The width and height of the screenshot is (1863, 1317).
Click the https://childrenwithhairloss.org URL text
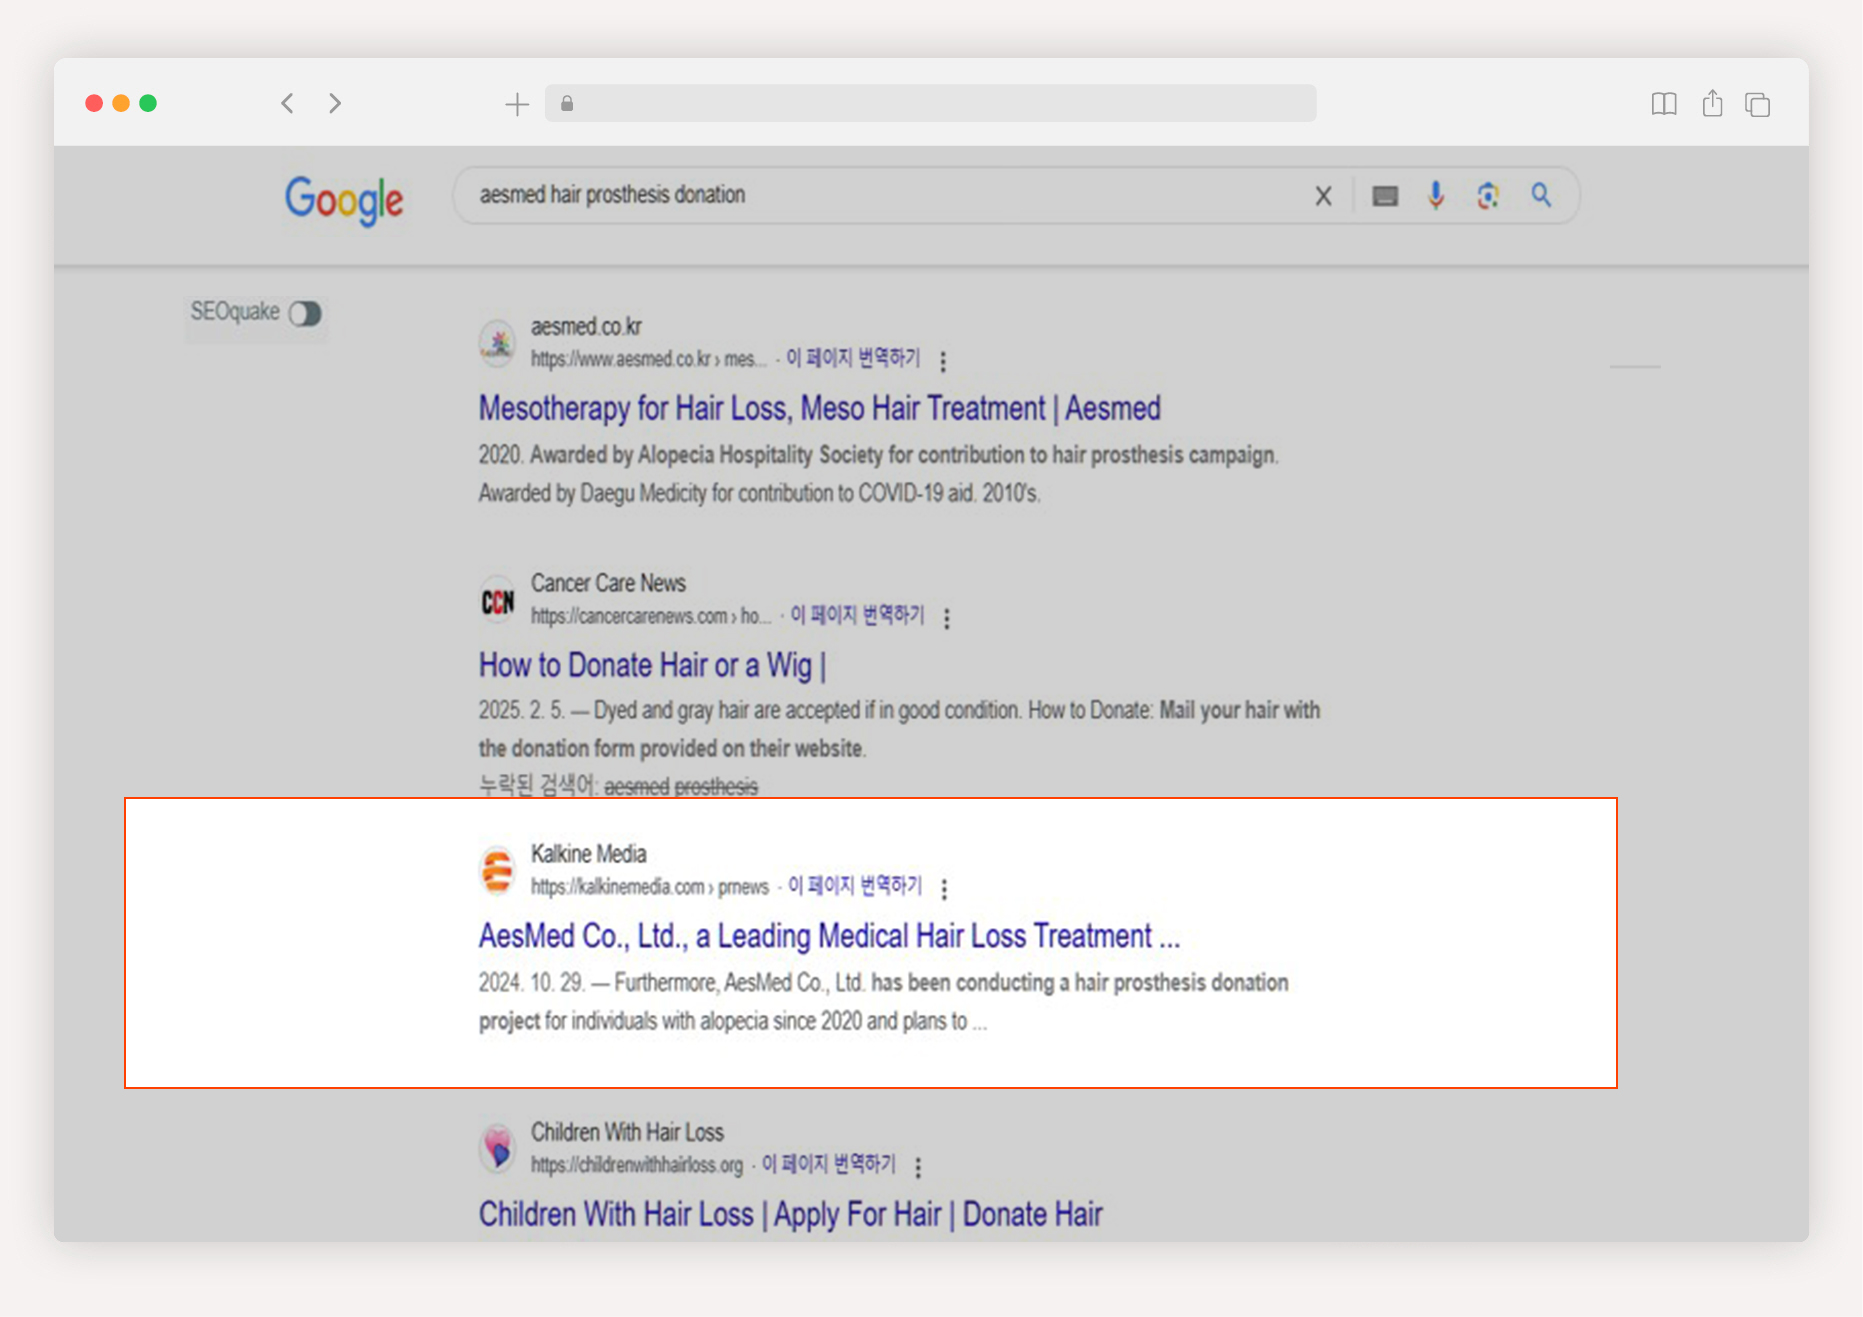tap(637, 1165)
